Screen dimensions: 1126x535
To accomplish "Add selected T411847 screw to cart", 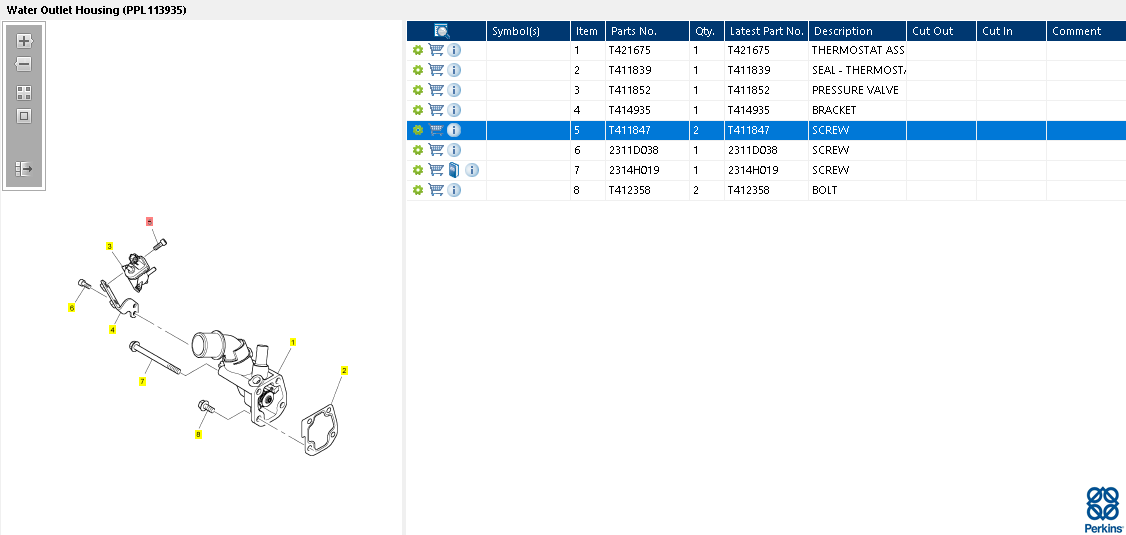I will (436, 130).
